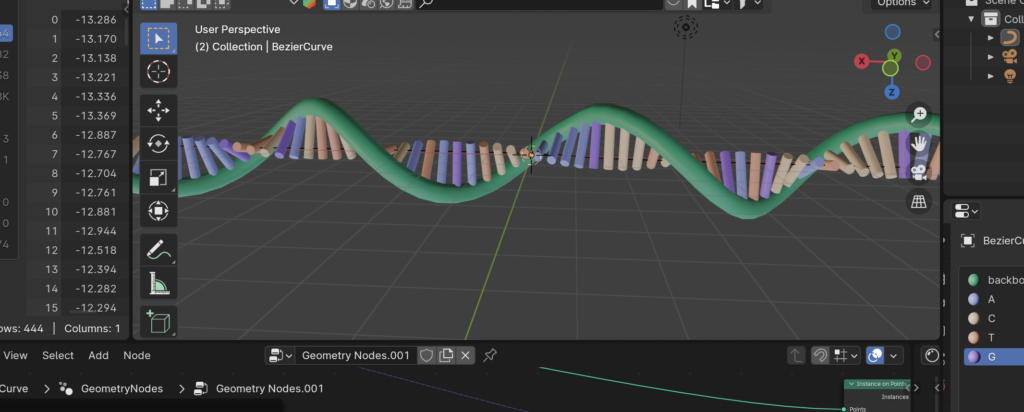Select the backbone material swatch
Image resolution: width=1024 pixels, height=412 pixels.
971,280
